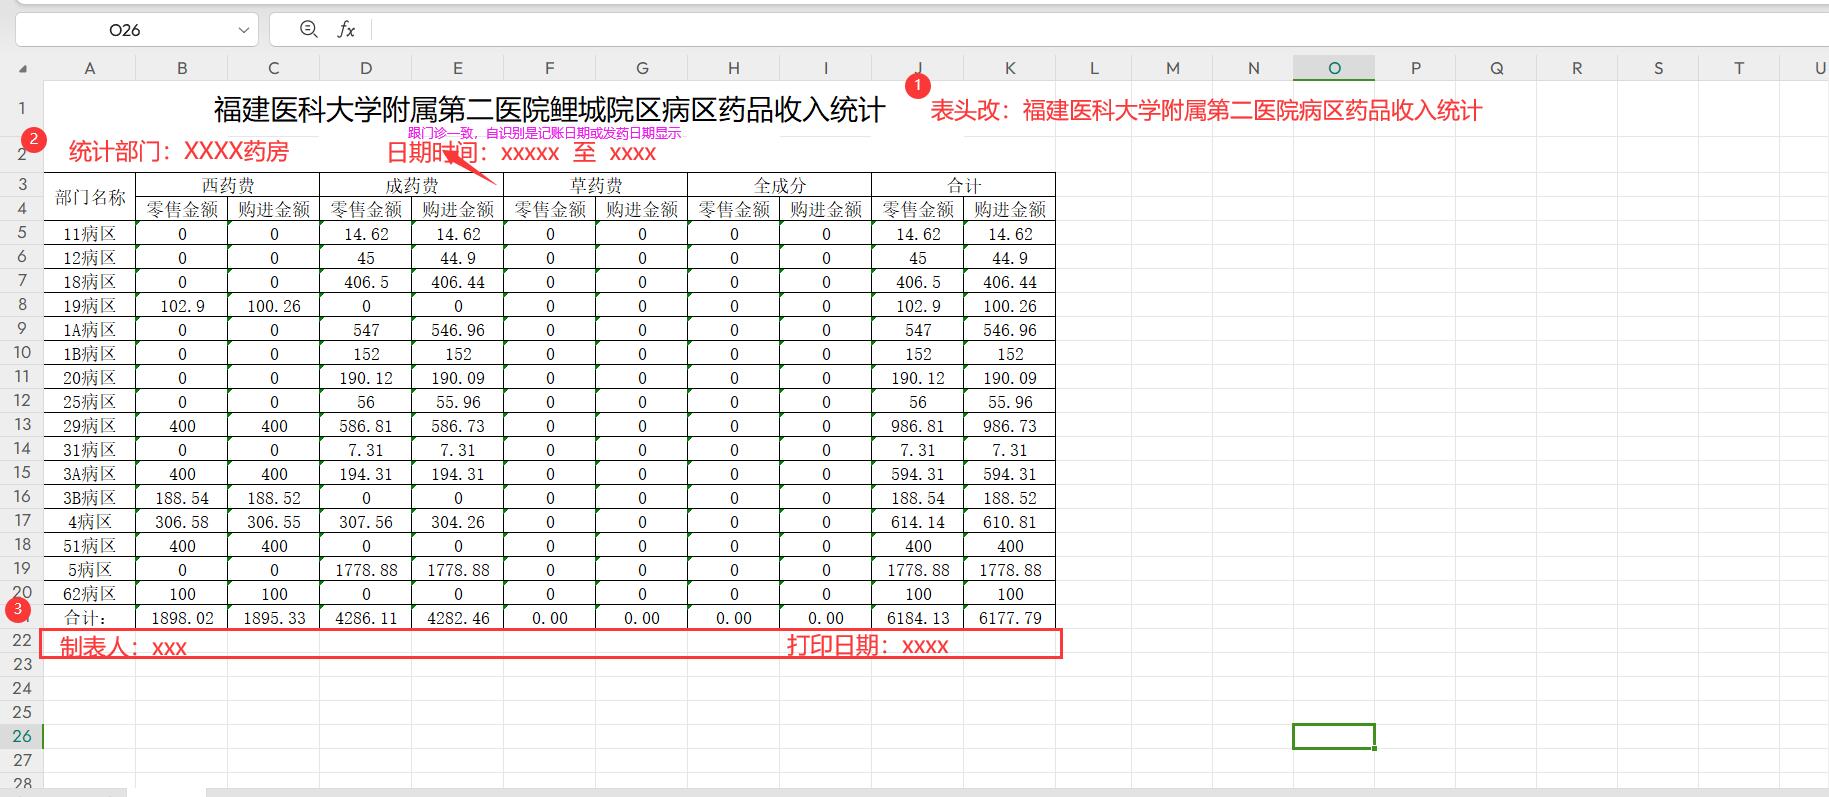Select column T header
This screenshot has height=797, width=1829.
coord(1739,68)
